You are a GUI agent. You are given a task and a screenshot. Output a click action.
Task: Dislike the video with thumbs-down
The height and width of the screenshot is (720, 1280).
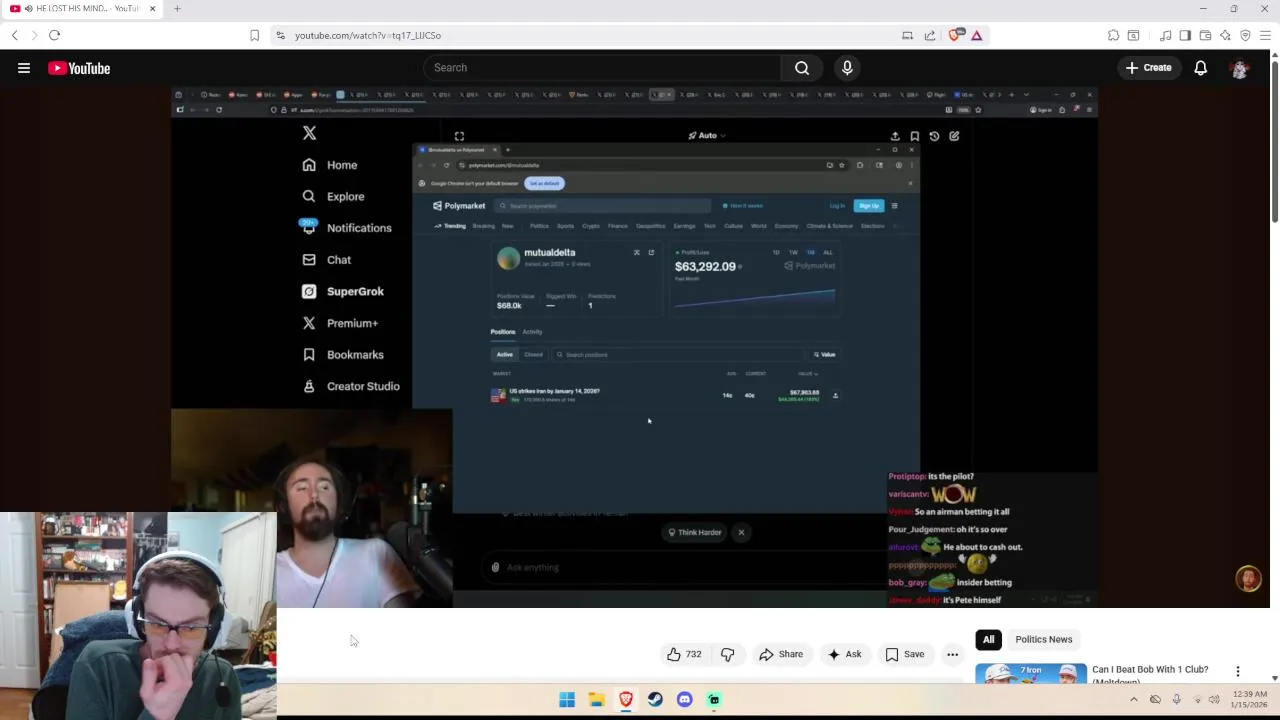click(x=727, y=654)
